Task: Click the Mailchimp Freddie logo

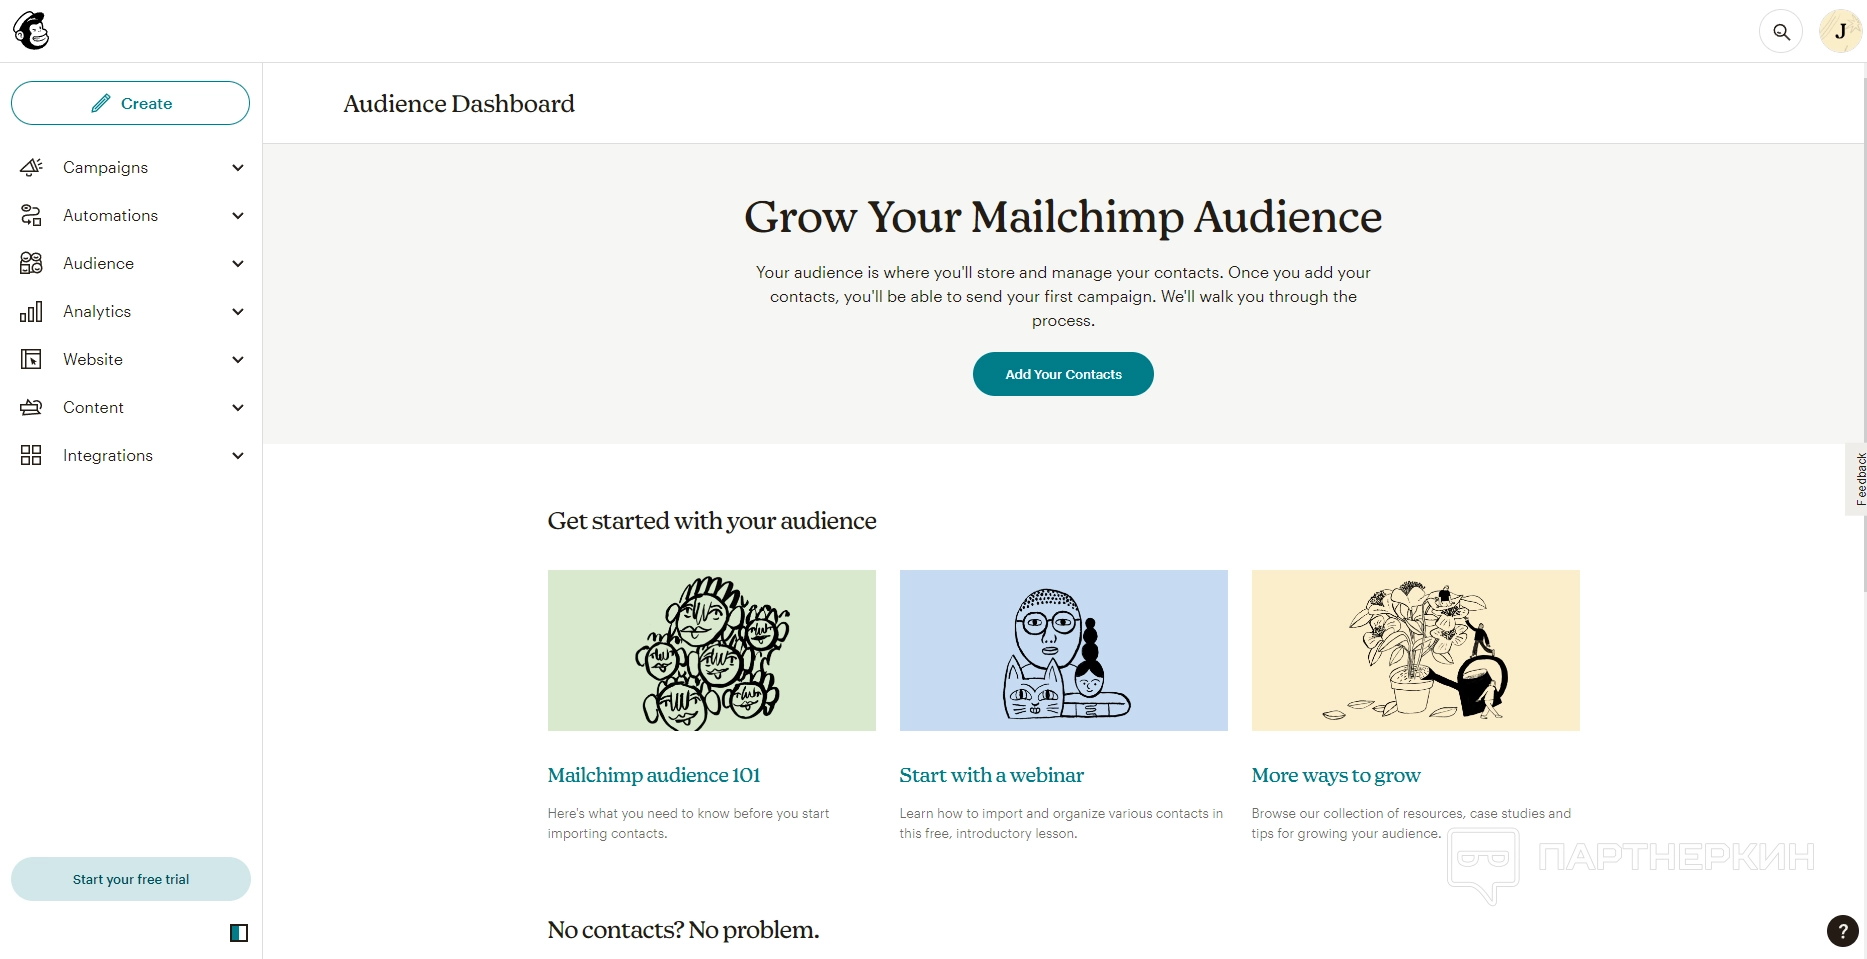Action: [31, 31]
